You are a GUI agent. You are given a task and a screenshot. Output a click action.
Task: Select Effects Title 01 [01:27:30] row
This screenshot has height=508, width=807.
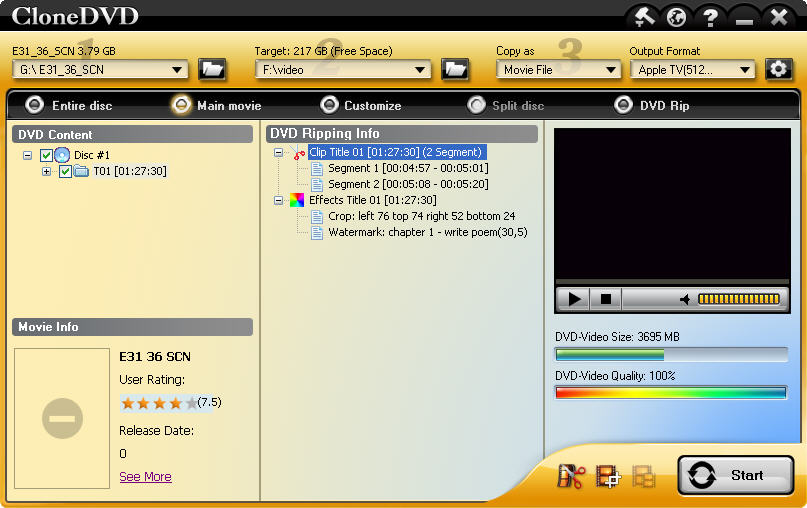pos(373,200)
